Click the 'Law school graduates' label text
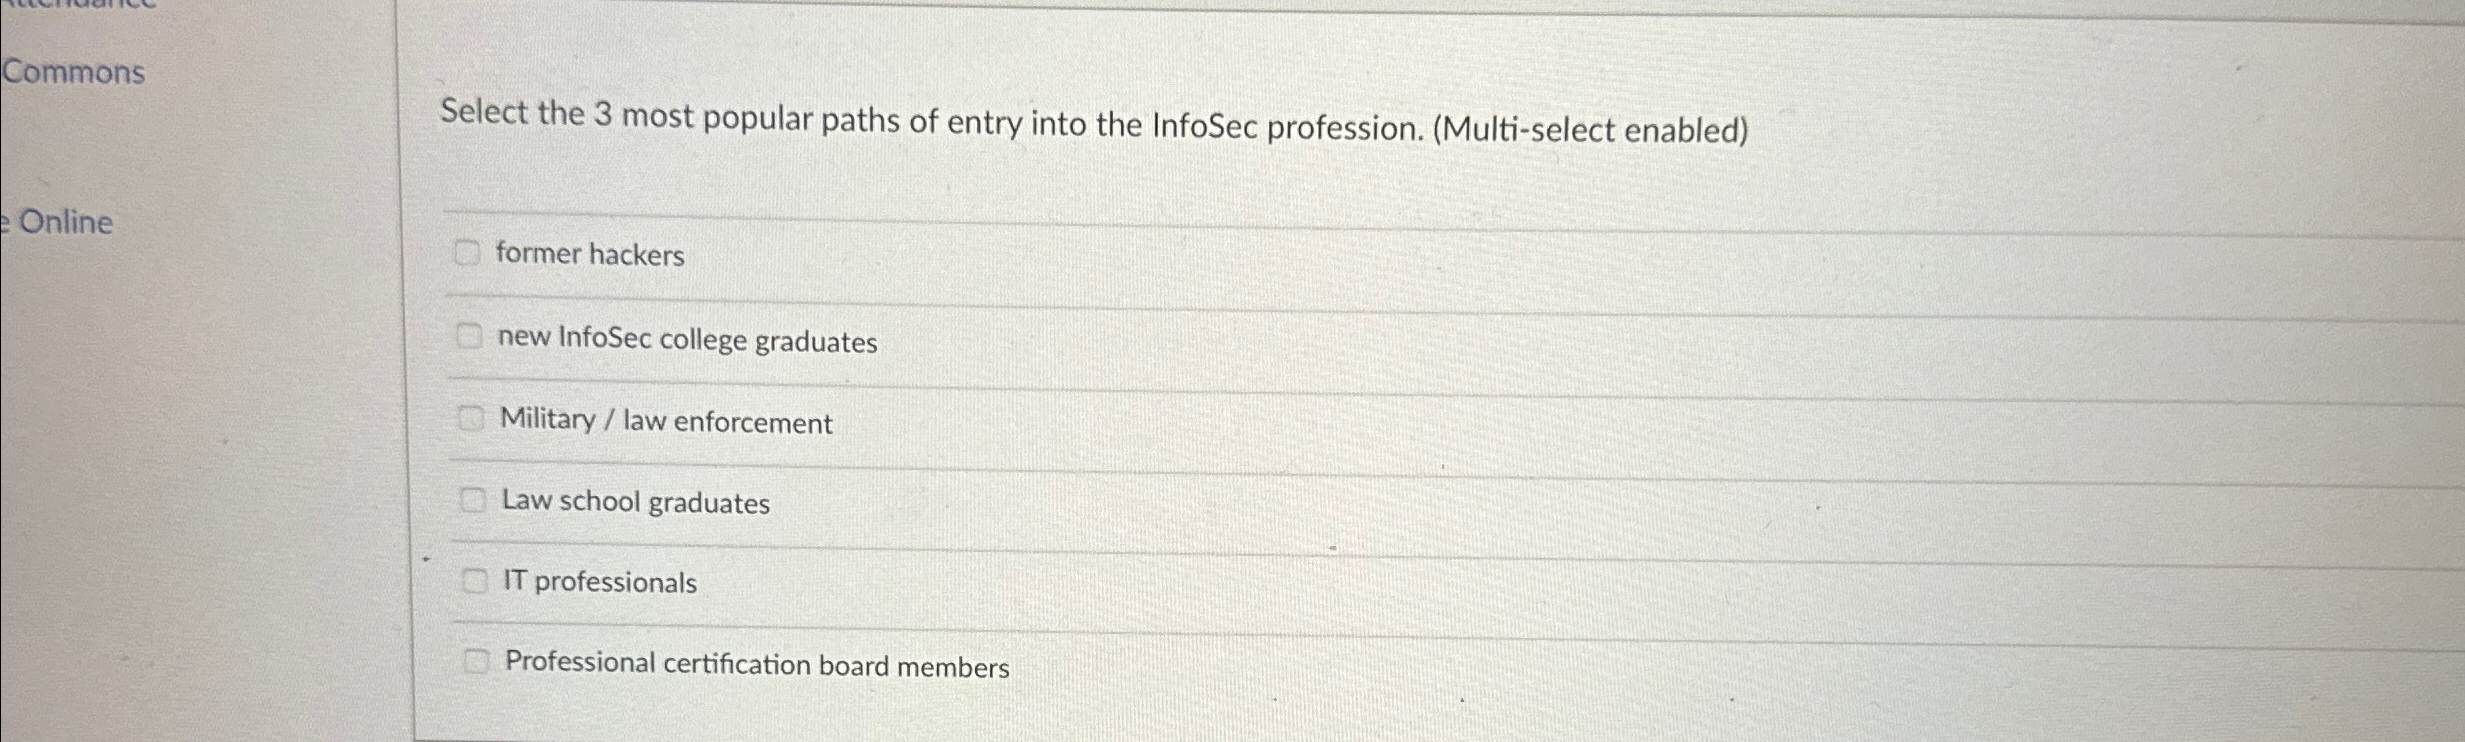Image resolution: width=2465 pixels, height=742 pixels. 636,502
